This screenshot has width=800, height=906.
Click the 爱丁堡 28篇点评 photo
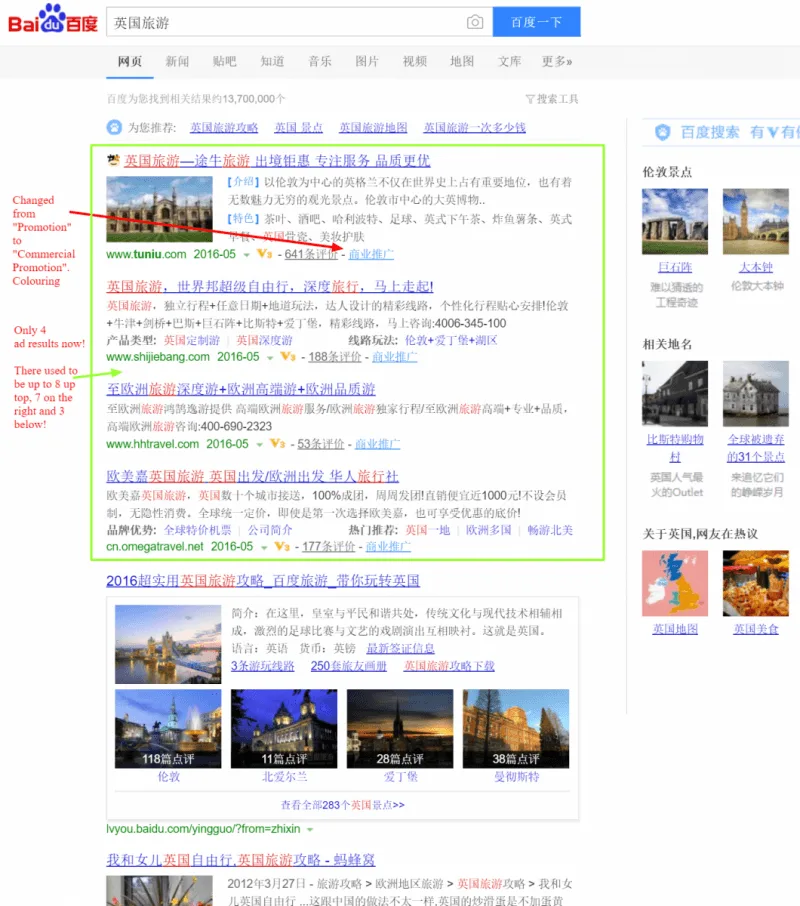[400, 729]
